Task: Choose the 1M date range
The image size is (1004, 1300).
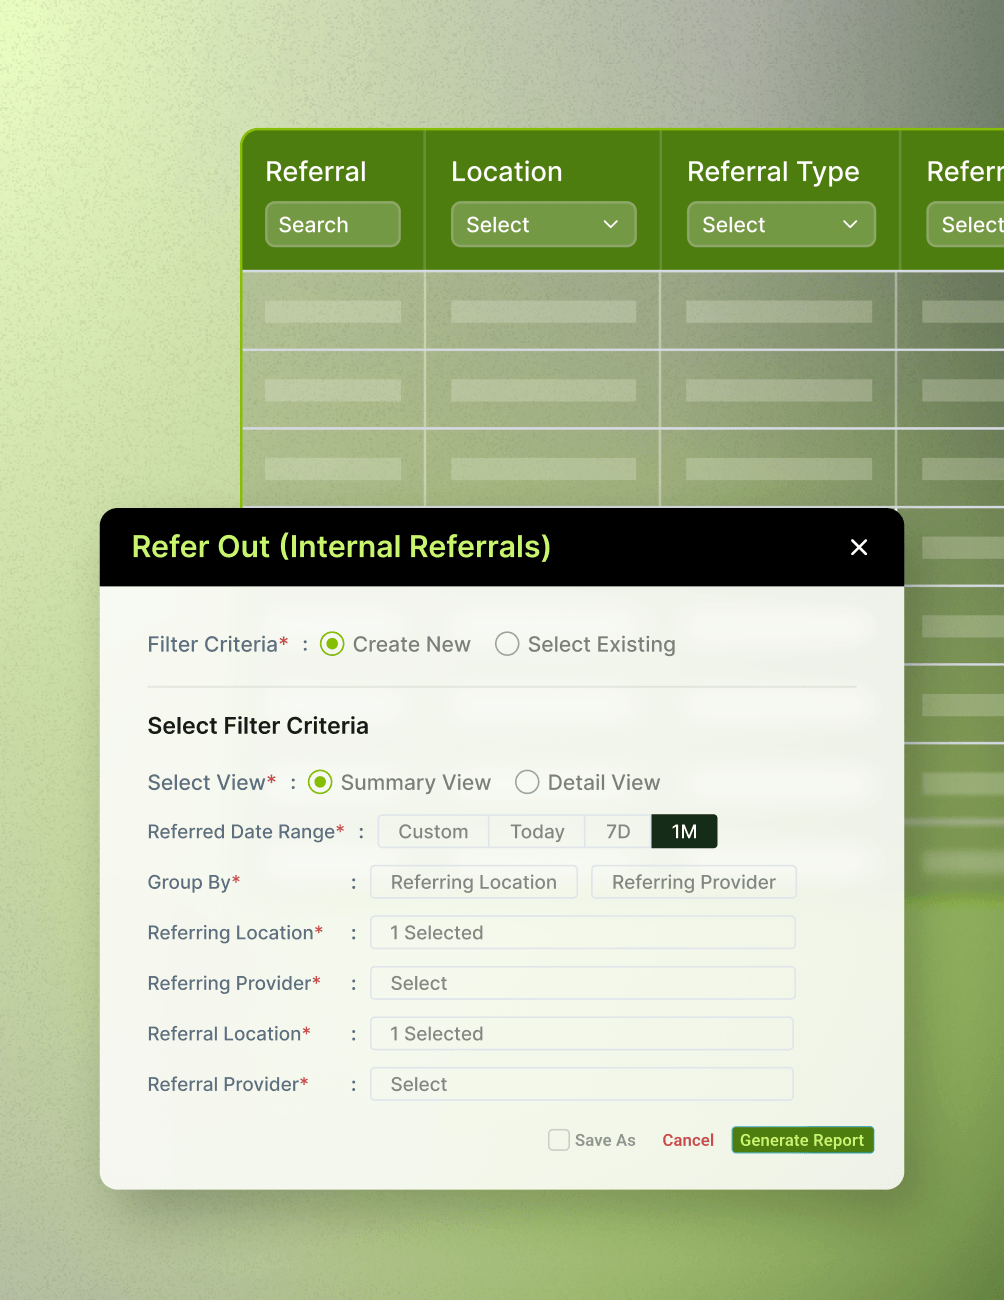Action: tap(684, 832)
